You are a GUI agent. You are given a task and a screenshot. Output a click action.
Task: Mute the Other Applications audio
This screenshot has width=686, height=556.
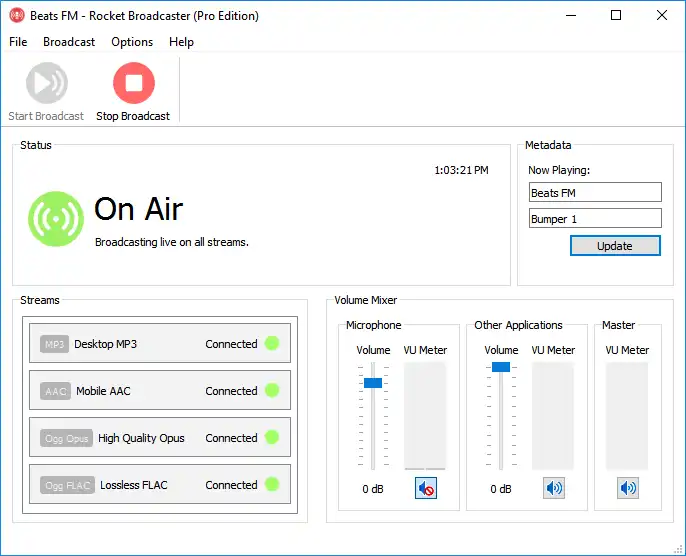554,488
